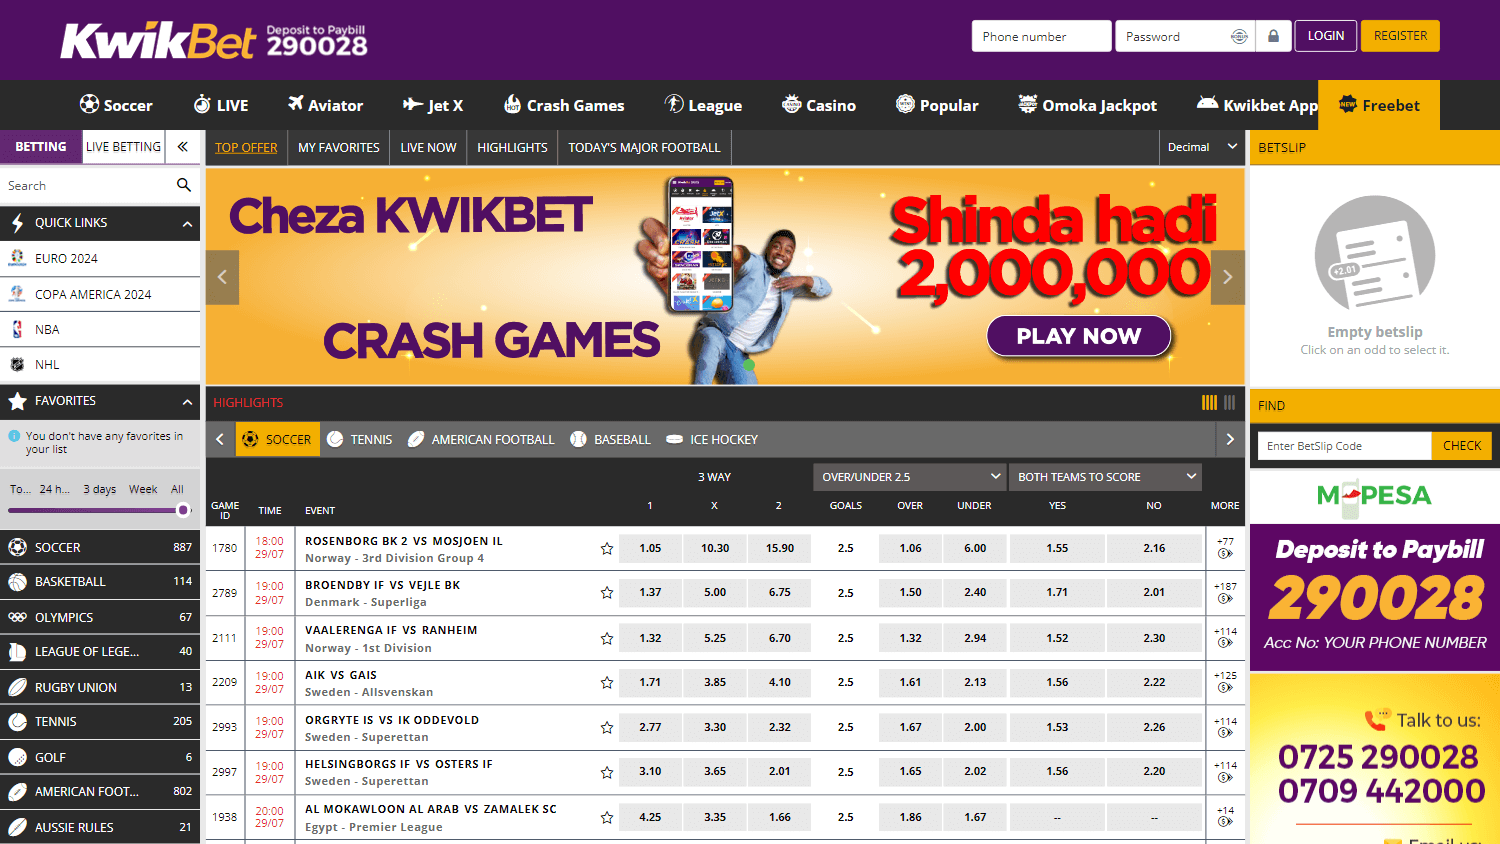Open TODAY'S MAJOR FOOTBALL tab

coord(644,147)
